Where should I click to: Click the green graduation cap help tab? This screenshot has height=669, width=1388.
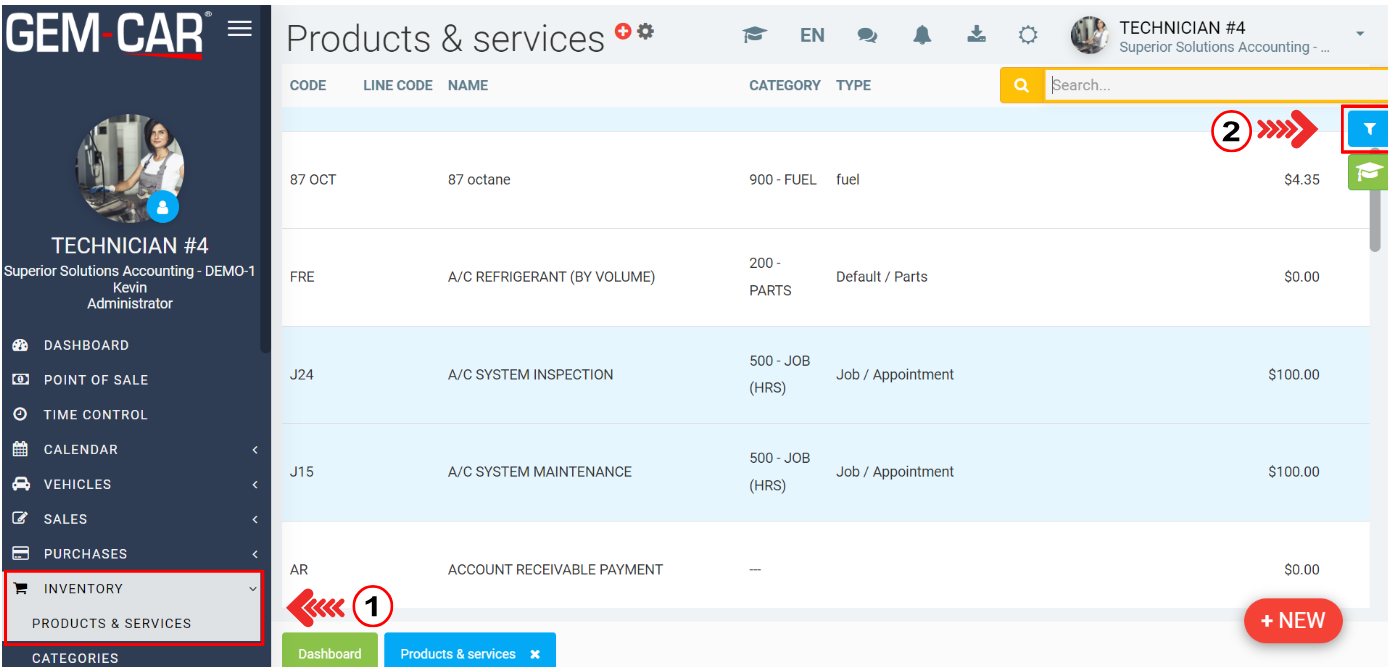1367,172
